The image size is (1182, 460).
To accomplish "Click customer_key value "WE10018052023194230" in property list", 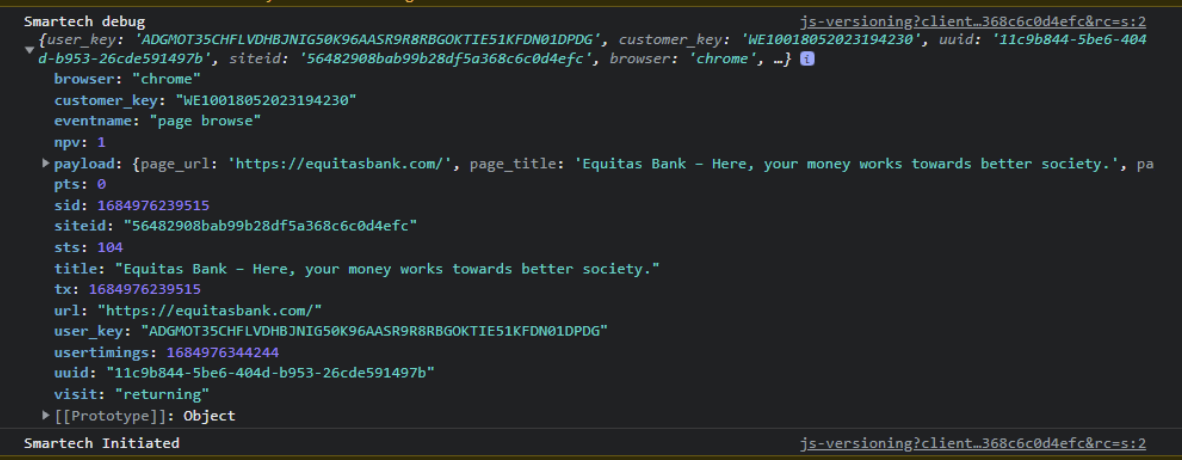I will point(266,100).
